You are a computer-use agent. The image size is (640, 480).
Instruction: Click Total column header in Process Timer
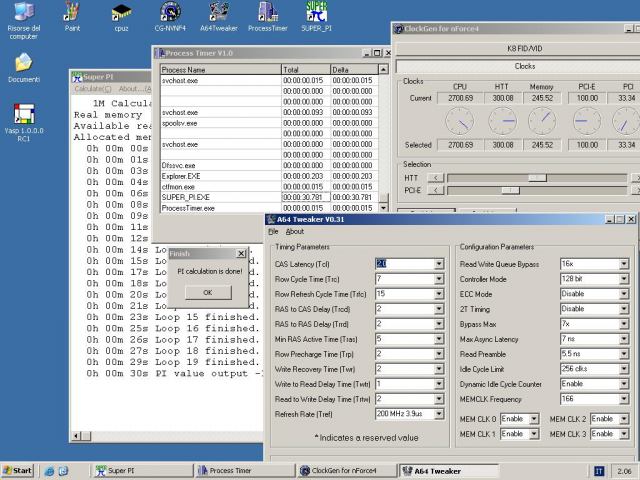(306, 70)
